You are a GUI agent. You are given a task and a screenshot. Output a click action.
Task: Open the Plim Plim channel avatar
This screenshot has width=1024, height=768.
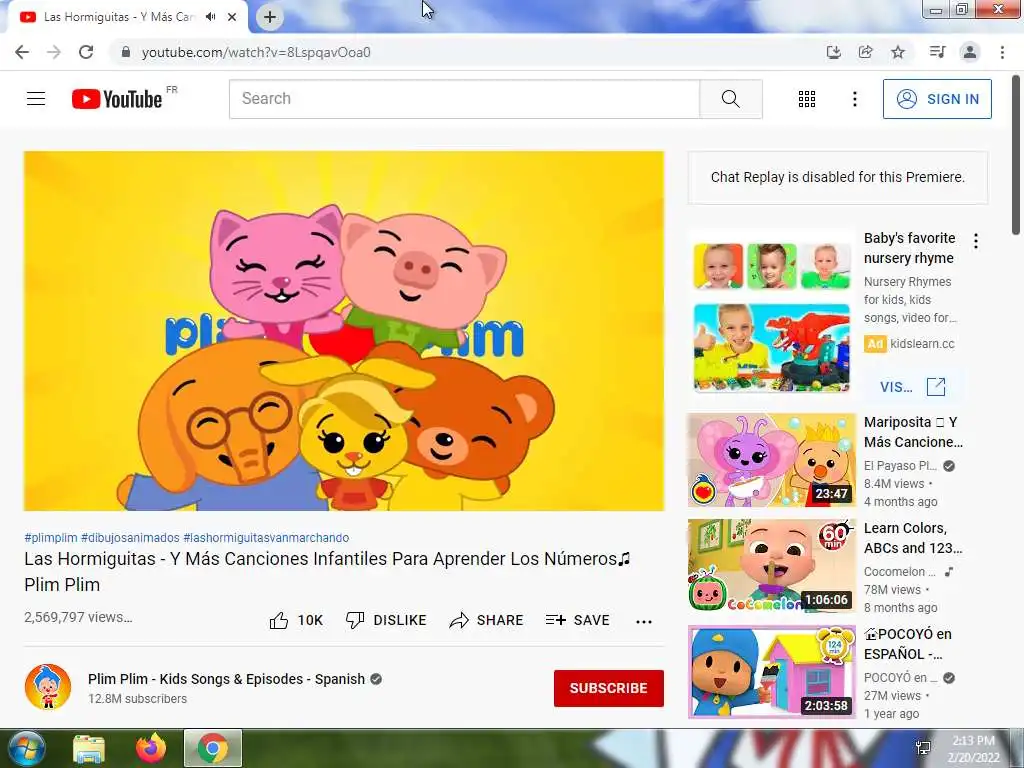click(x=48, y=687)
